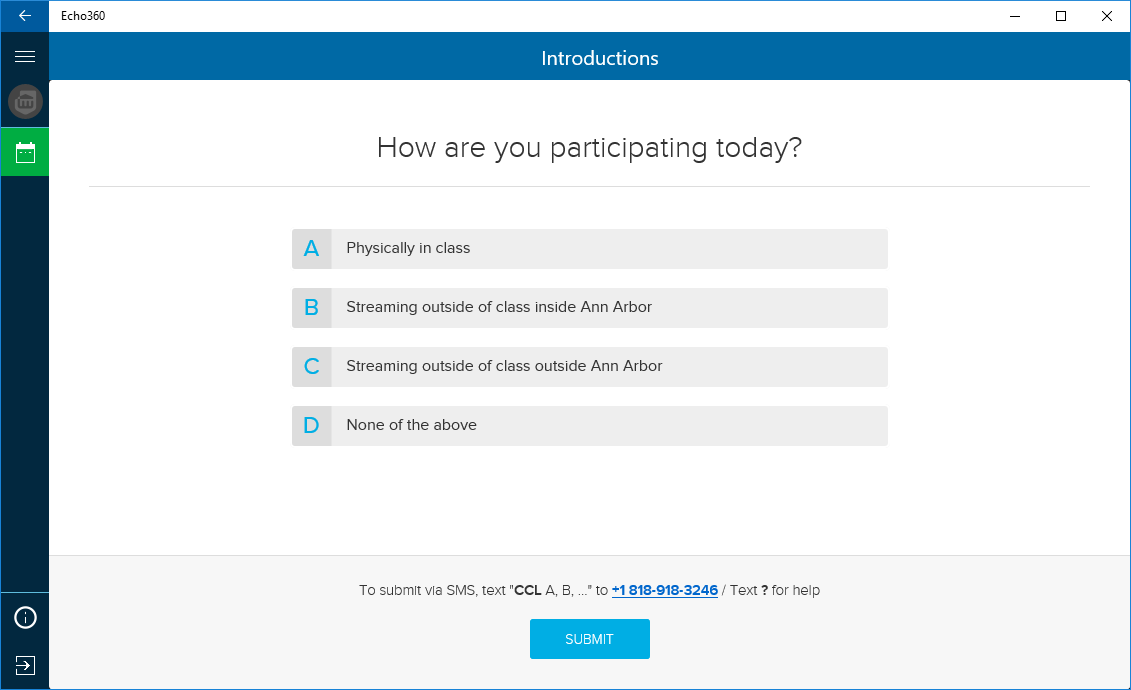The width and height of the screenshot is (1131, 690).
Task: Click the letter B answer badge
Action: (x=311, y=308)
